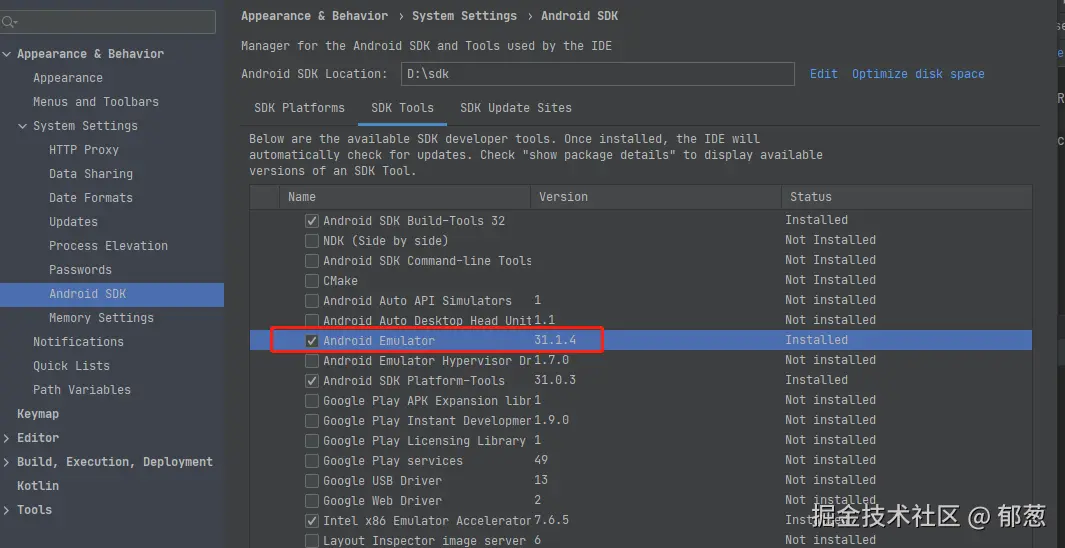The height and width of the screenshot is (548, 1065).
Task: Check Google Play services checkbox
Action: (312, 461)
